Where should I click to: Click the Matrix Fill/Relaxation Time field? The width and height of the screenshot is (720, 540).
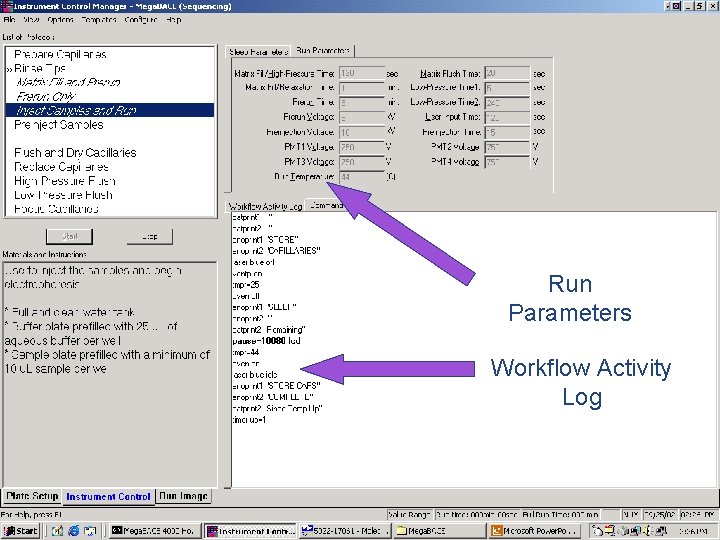click(x=362, y=88)
